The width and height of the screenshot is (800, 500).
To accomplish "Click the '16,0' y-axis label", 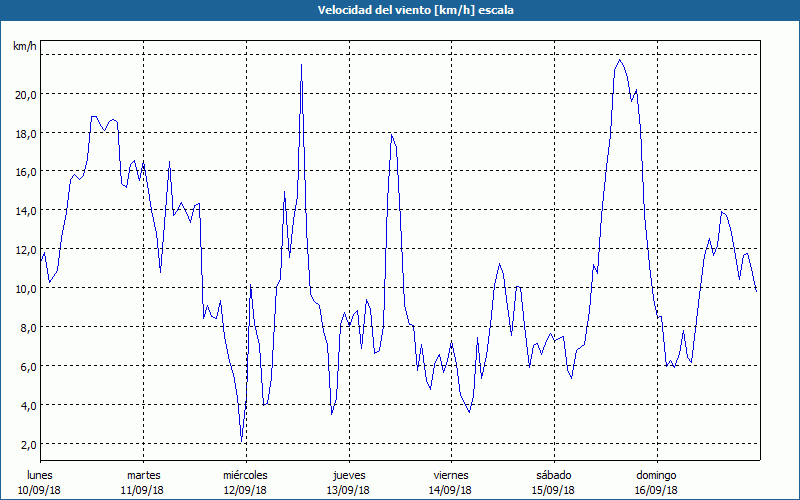I will click(26, 172).
